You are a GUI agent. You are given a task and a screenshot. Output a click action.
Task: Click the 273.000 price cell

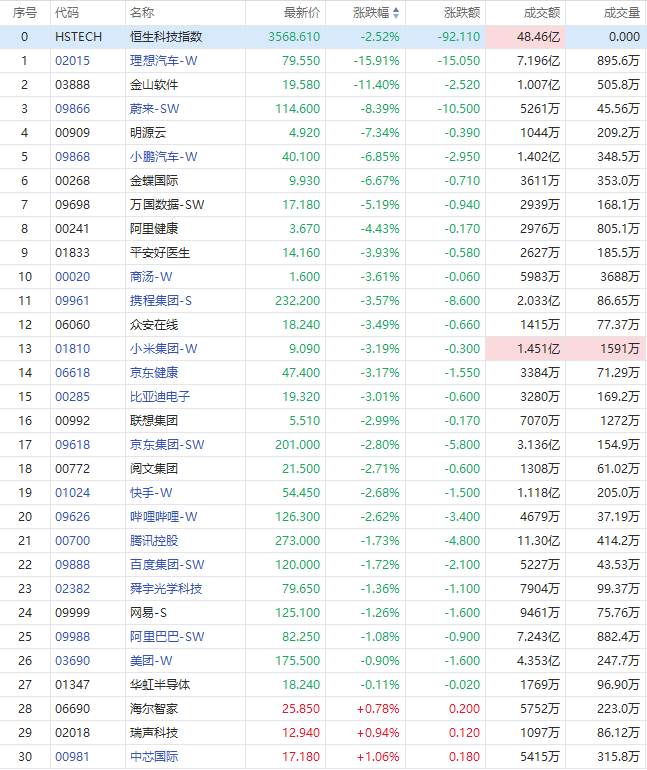coord(297,541)
